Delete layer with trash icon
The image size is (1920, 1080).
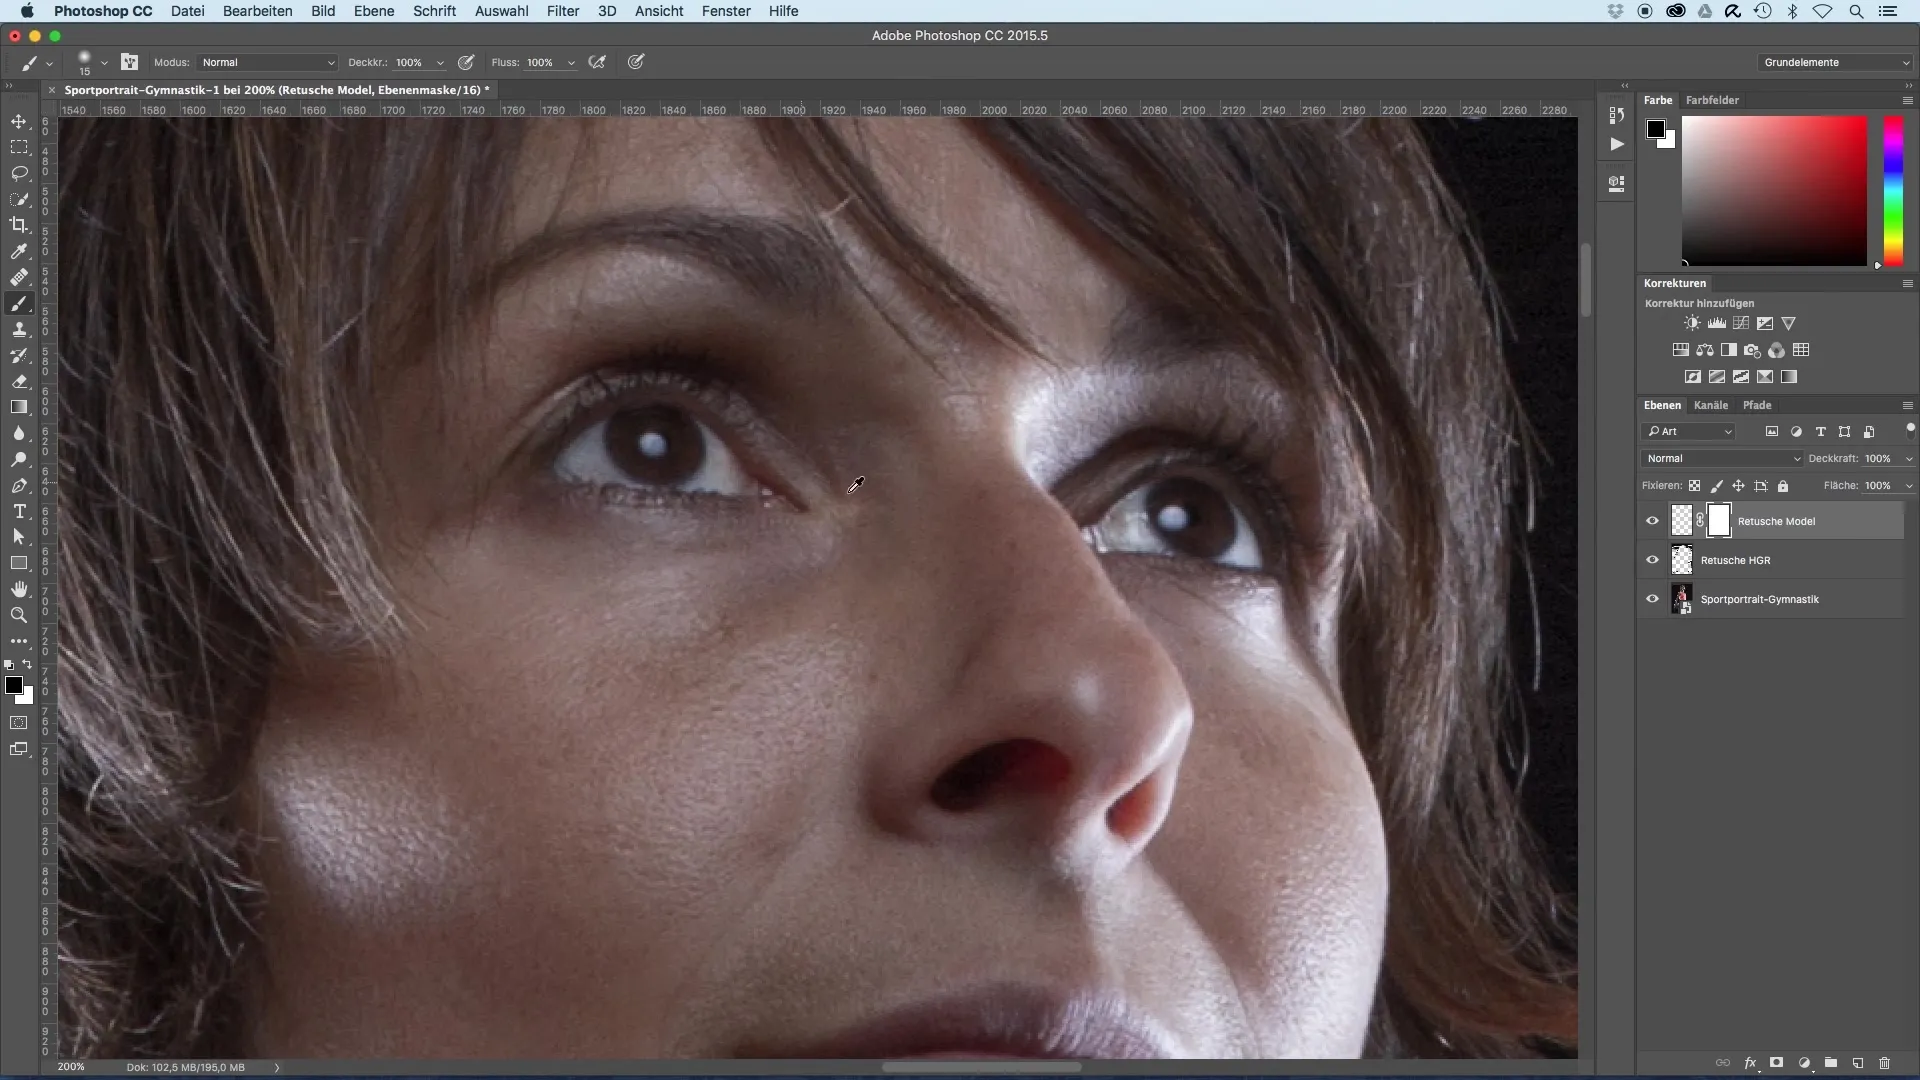(1885, 1063)
